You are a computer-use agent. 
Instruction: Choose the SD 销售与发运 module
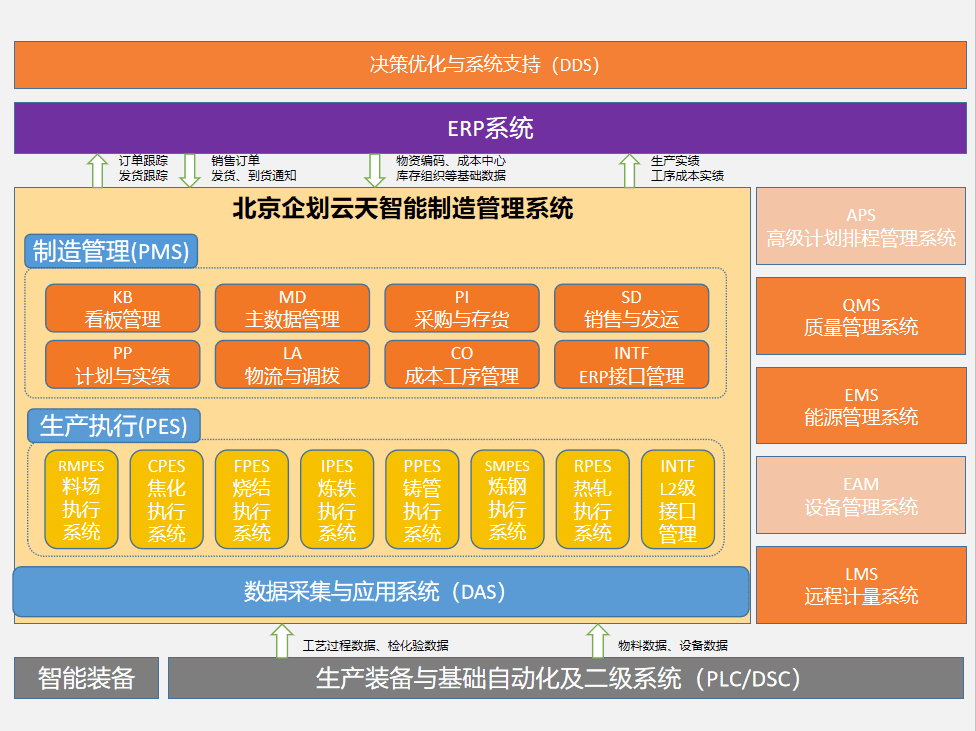631,308
